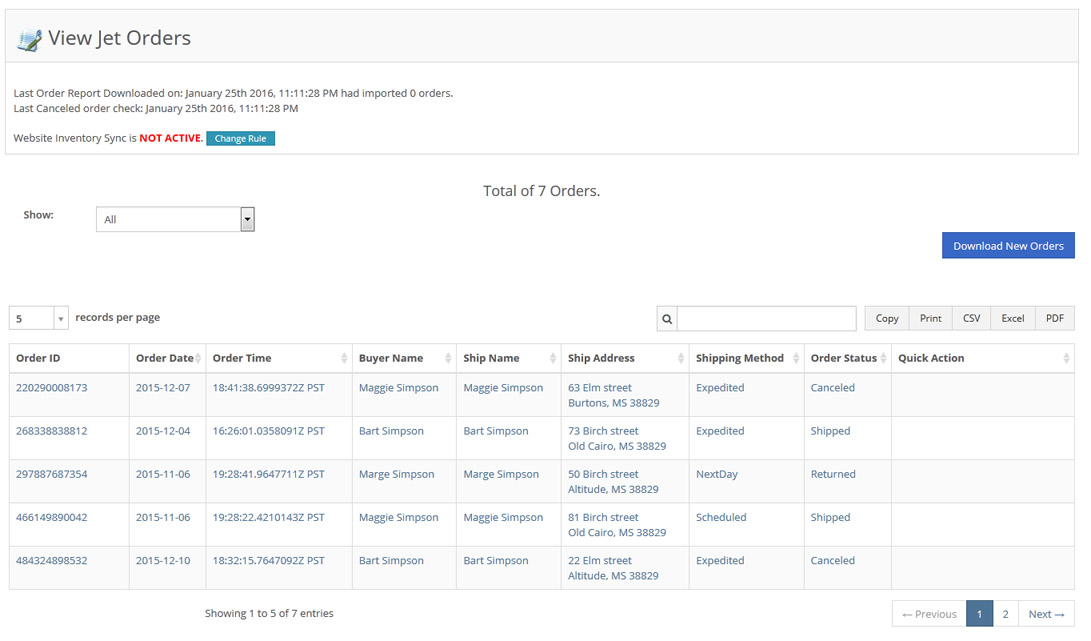Open order 466149890042

(x=51, y=517)
